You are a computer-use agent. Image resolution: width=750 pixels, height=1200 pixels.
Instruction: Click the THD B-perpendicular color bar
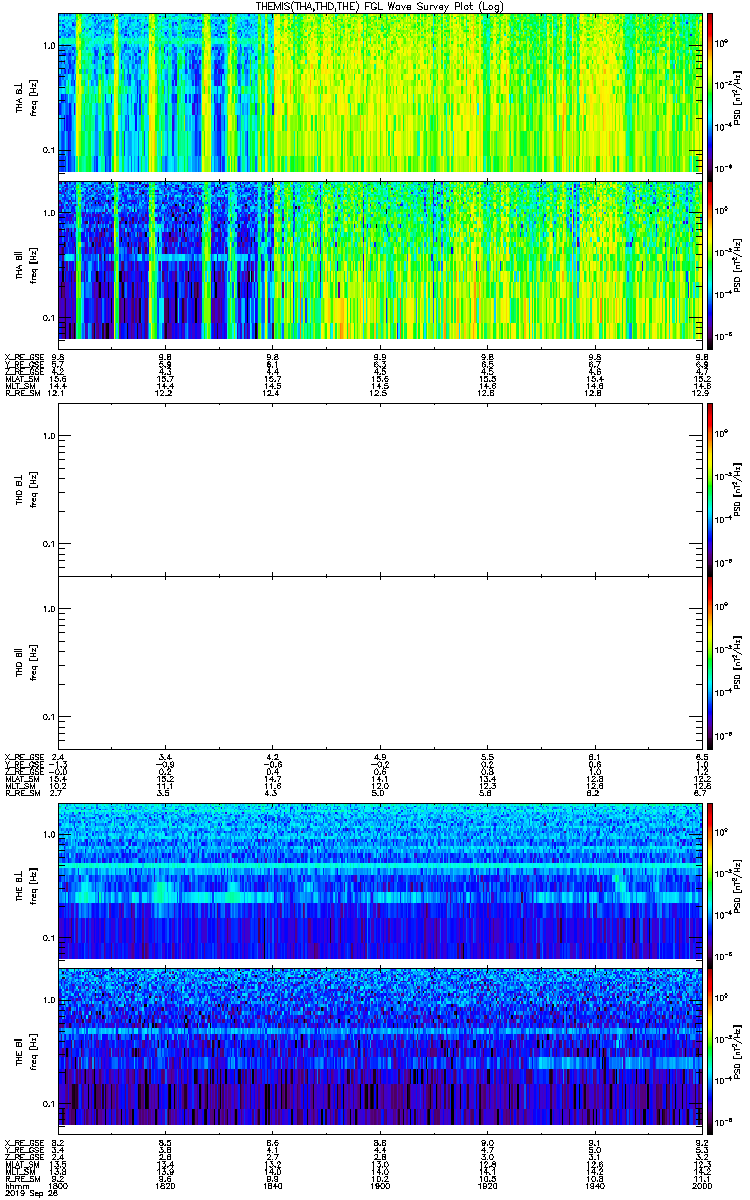pyautogui.click(x=710, y=488)
